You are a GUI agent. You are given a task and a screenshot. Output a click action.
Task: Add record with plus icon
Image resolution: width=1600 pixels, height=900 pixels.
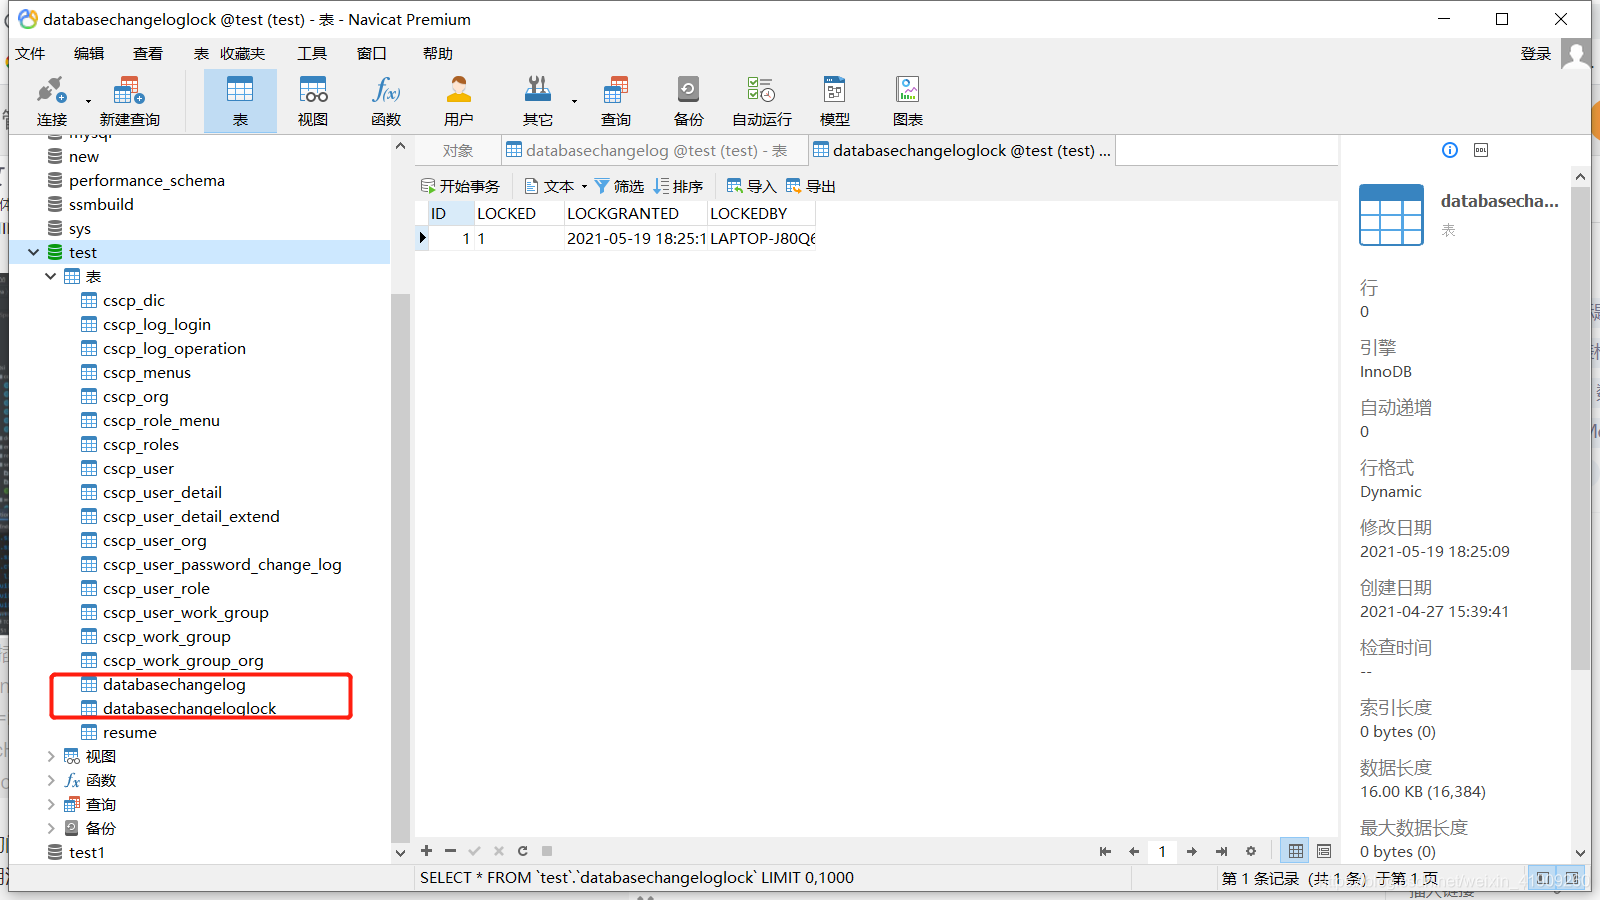[426, 851]
